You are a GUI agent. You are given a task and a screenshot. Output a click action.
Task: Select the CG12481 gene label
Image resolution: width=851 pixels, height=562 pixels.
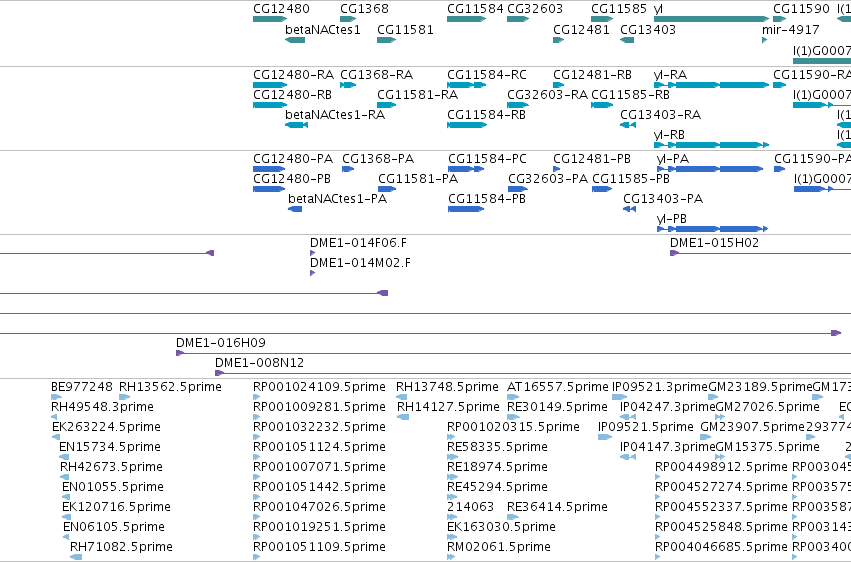[581, 30]
